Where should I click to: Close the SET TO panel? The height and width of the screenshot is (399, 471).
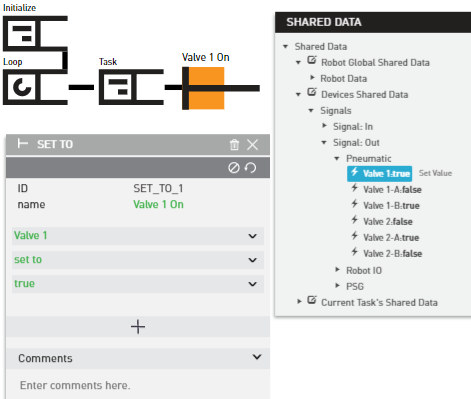point(252,145)
